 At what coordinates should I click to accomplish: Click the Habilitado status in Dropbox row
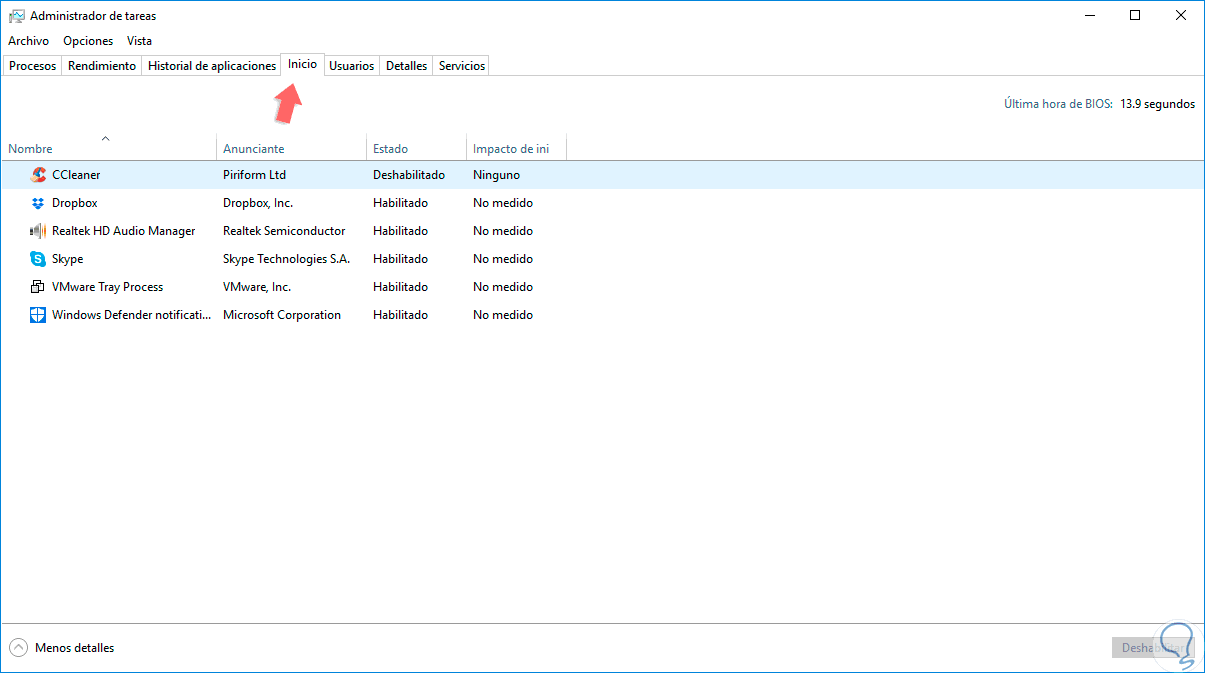point(400,203)
